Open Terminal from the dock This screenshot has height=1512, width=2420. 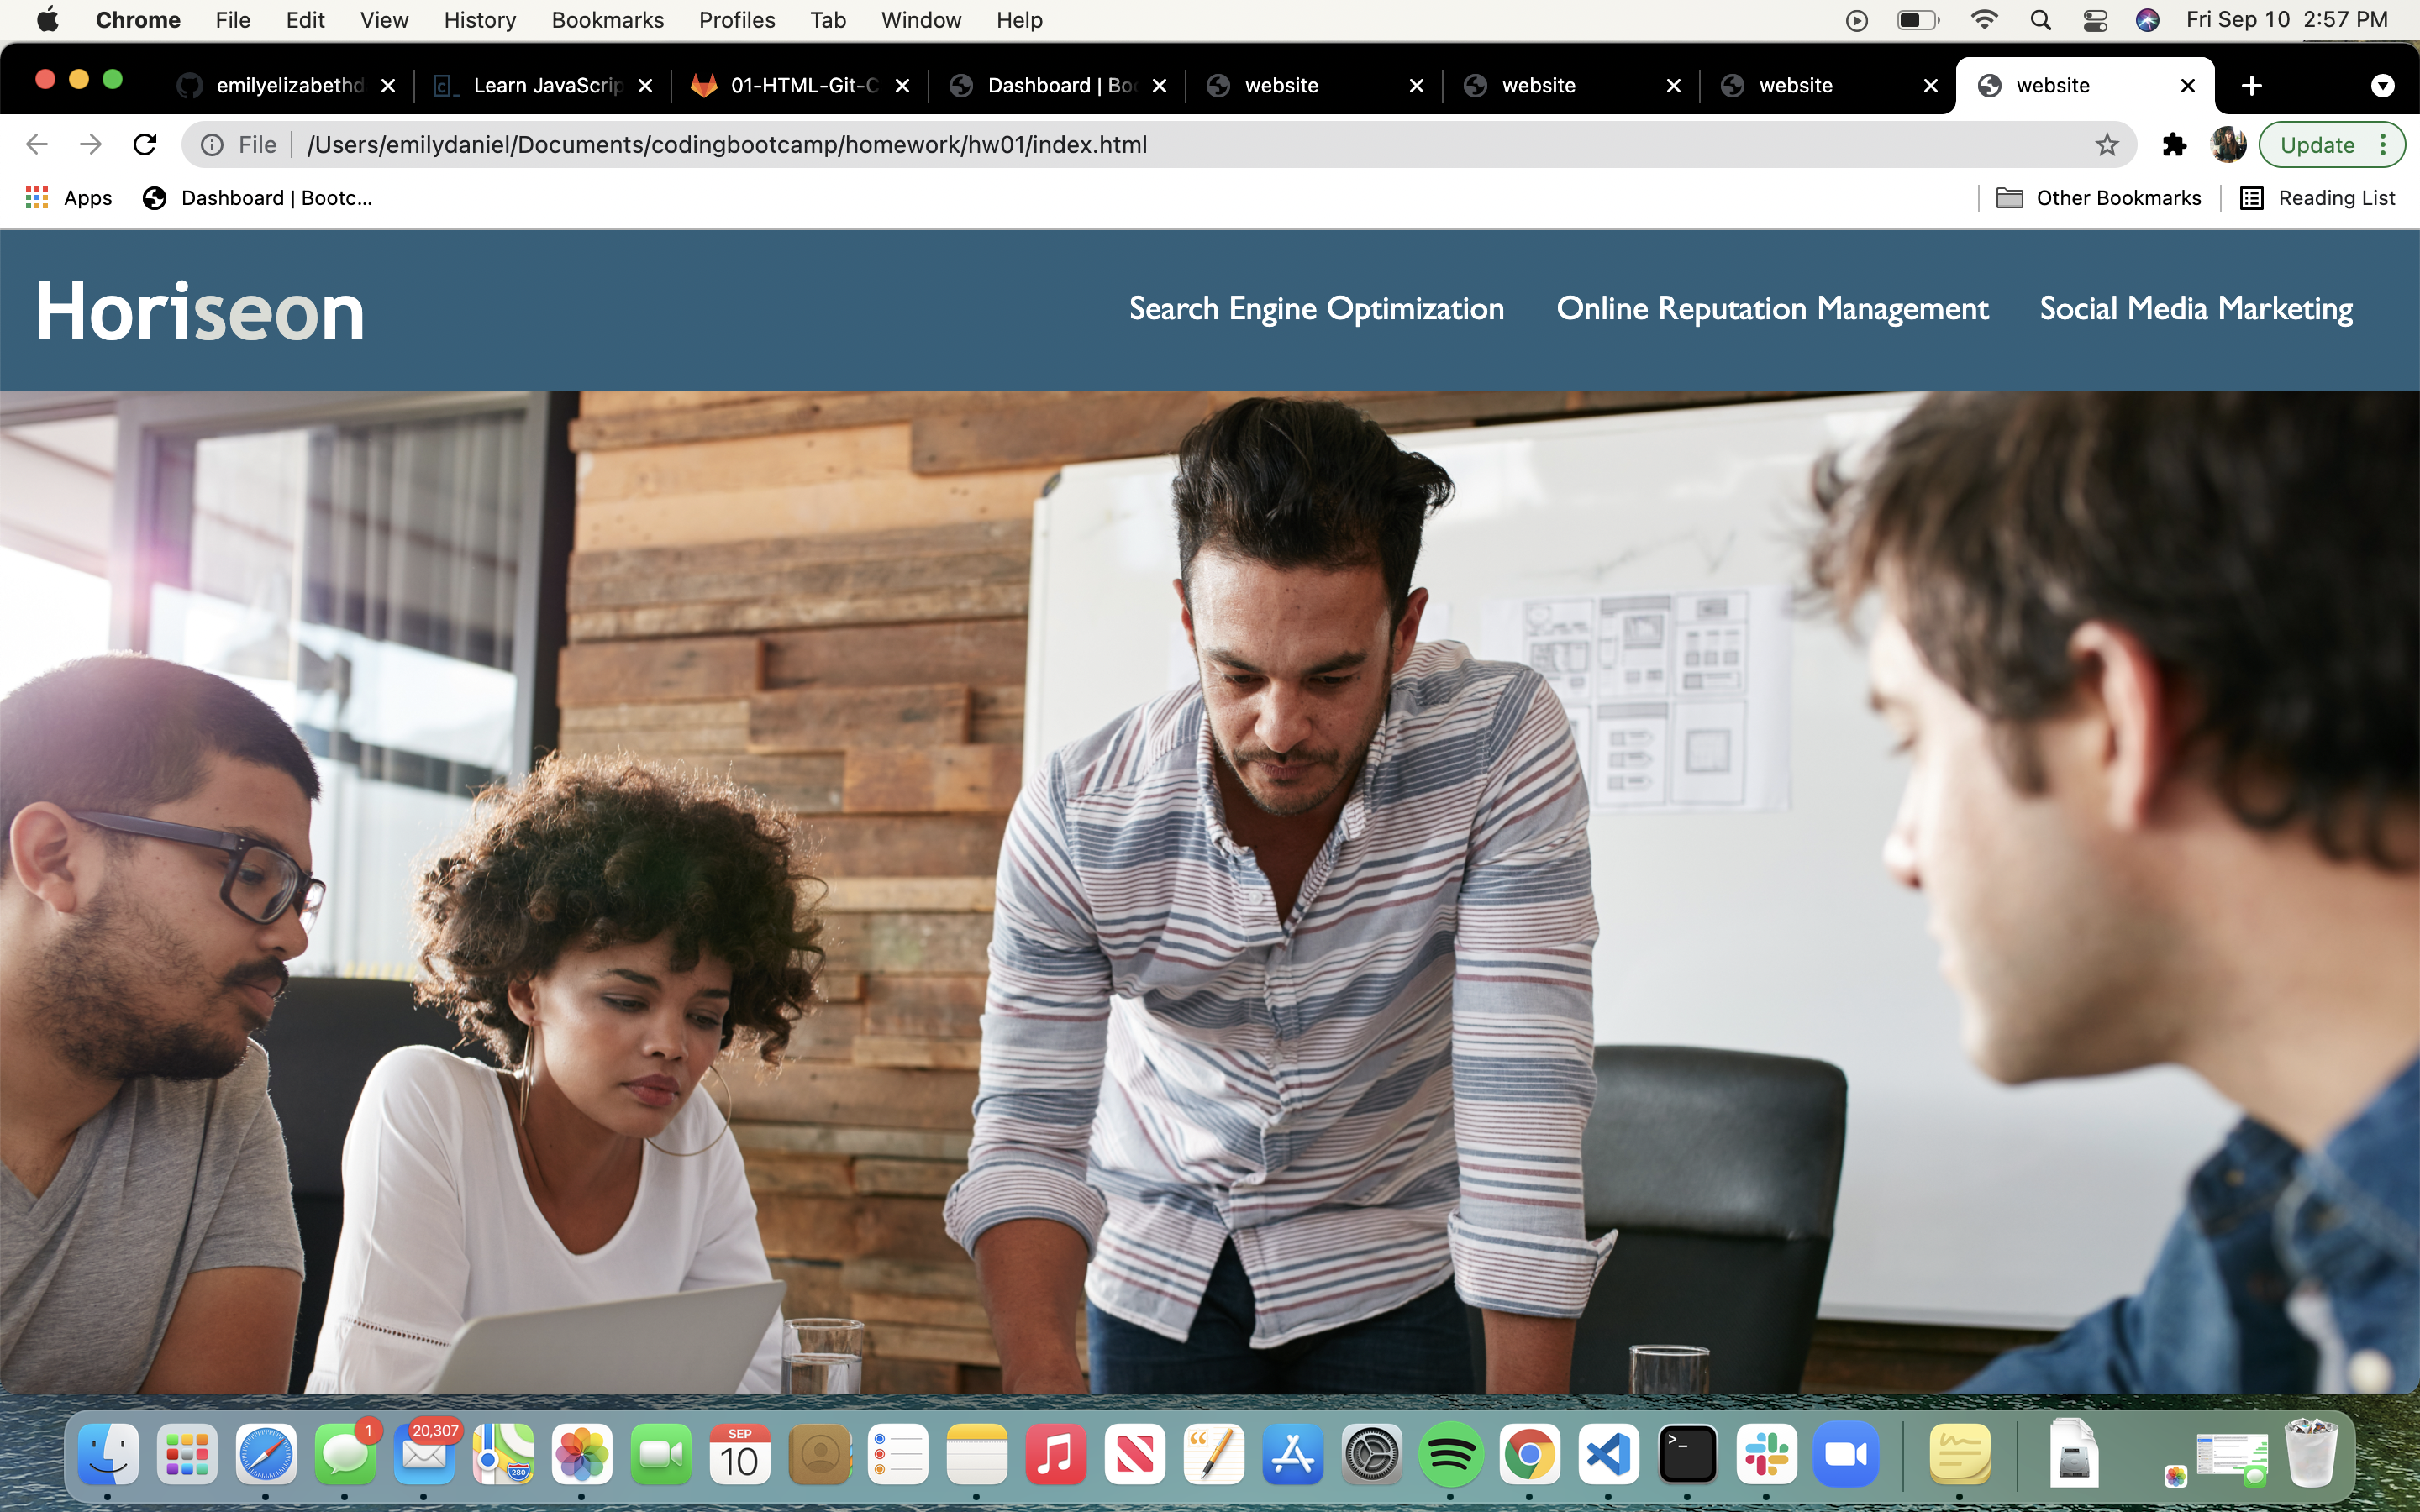[x=1686, y=1451]
